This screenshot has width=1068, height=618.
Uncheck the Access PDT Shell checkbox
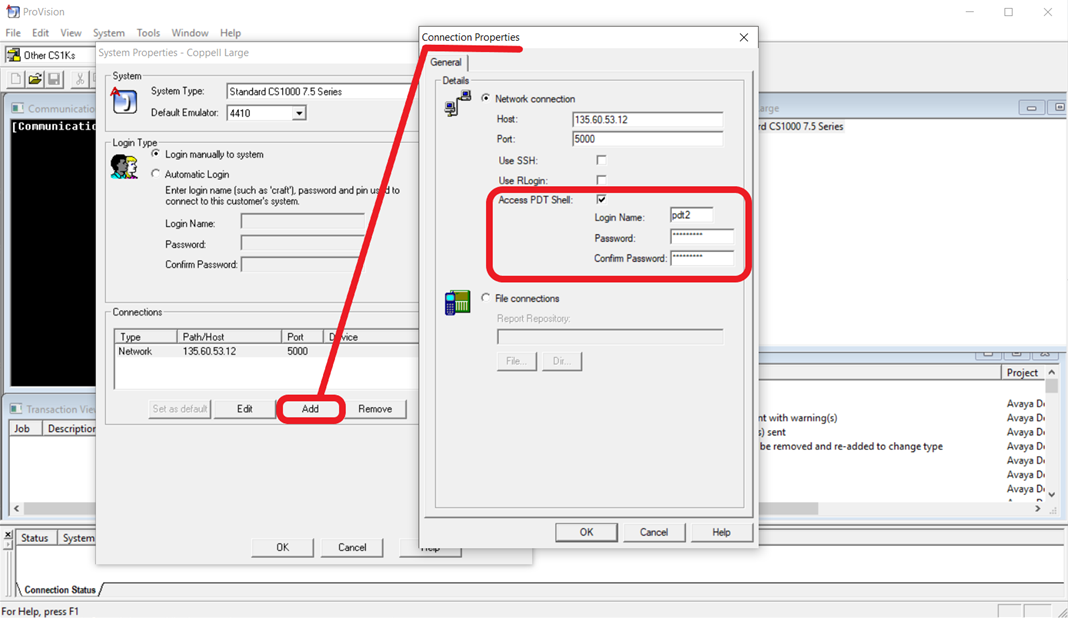pyautogui.click(x=601, y=199)
